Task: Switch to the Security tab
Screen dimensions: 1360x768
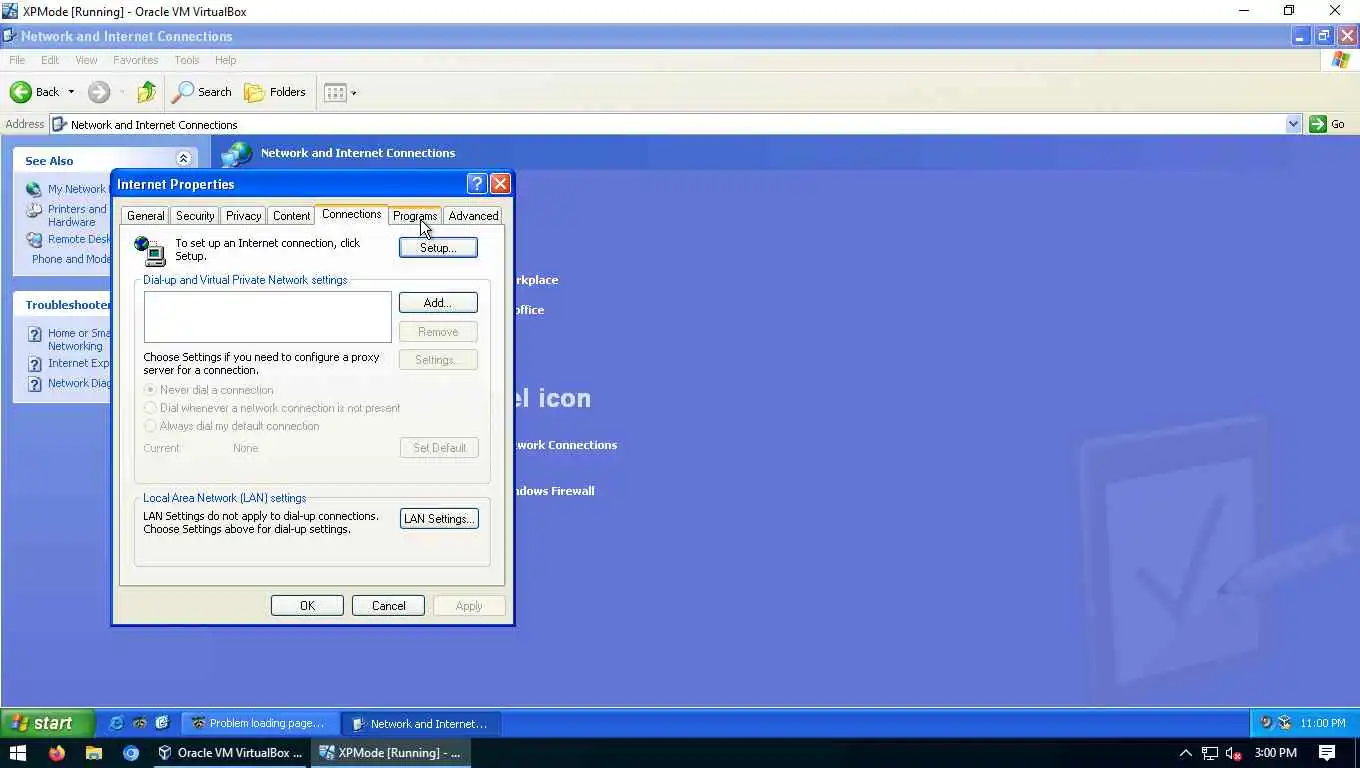Action: point(195,216)
